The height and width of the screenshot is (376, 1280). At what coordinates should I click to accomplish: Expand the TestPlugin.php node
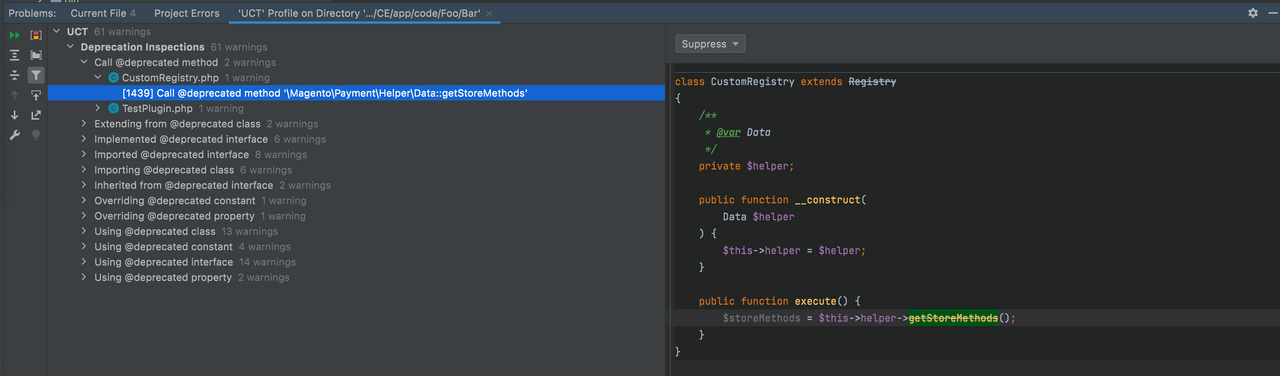pos(99,108)
